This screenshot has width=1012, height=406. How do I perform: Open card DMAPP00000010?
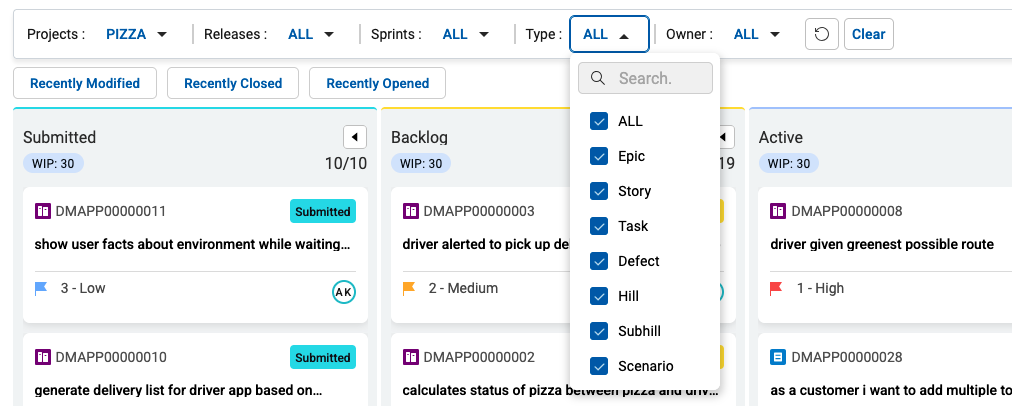click(x=110, y=357)
